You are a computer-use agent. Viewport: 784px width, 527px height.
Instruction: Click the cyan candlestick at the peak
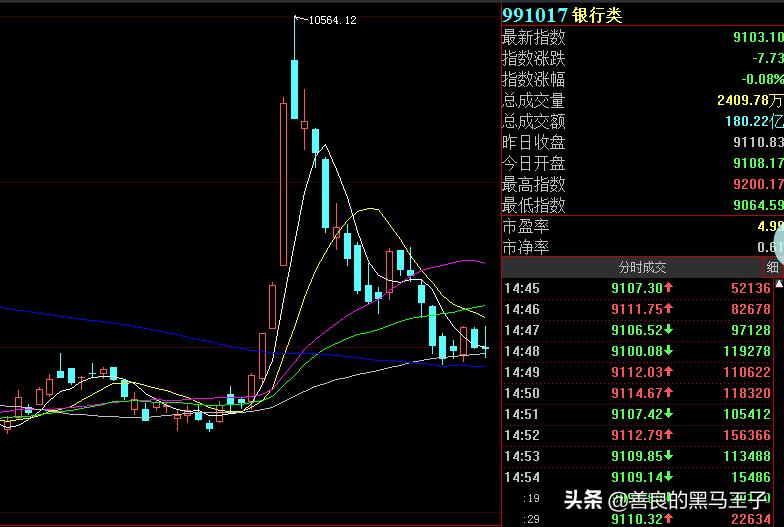click(294, 89)
